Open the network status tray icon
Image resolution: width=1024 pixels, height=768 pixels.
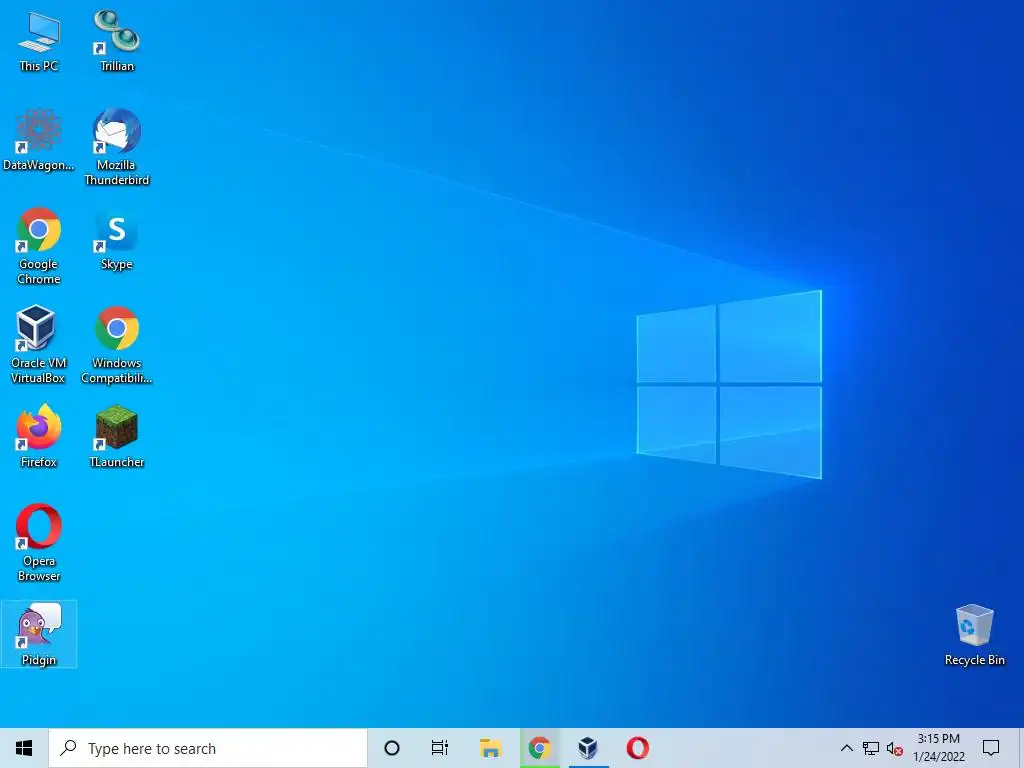coord(871,748)
